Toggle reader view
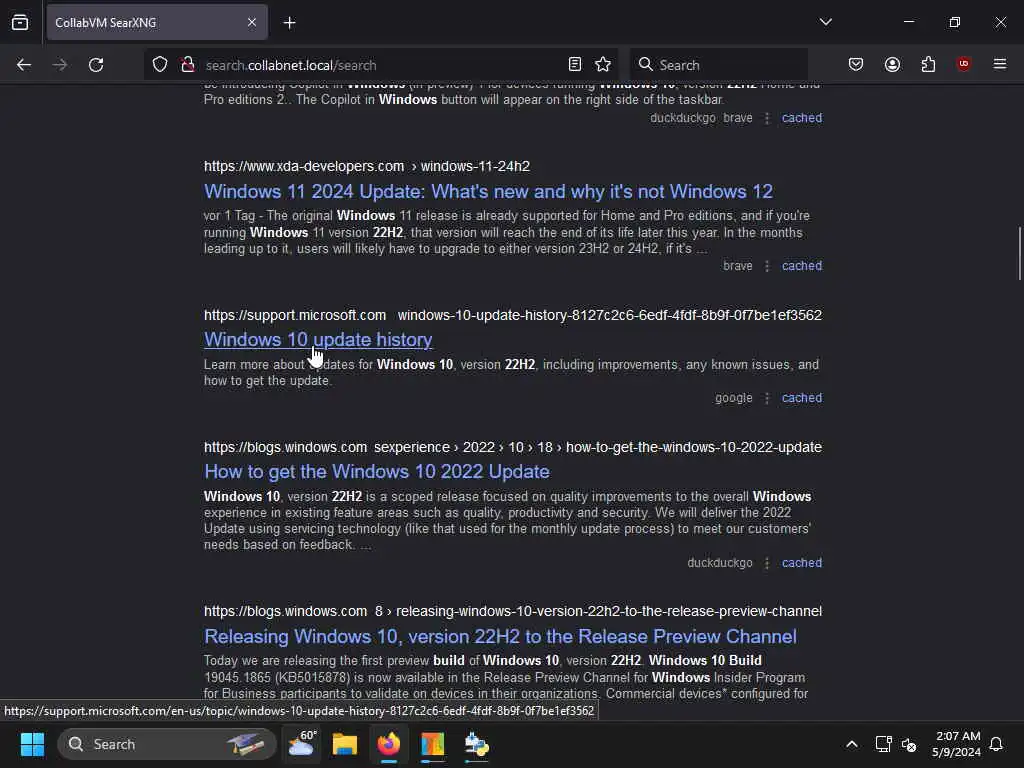 (x=575, y=65)
